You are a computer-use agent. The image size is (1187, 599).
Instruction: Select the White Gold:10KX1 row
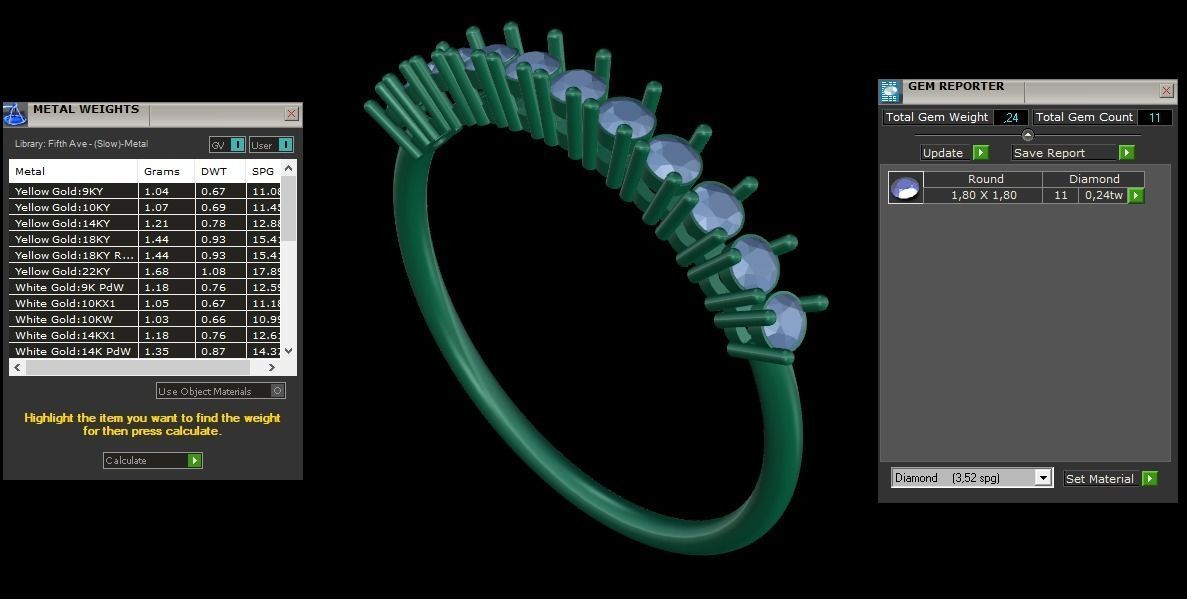pos(145,304)
